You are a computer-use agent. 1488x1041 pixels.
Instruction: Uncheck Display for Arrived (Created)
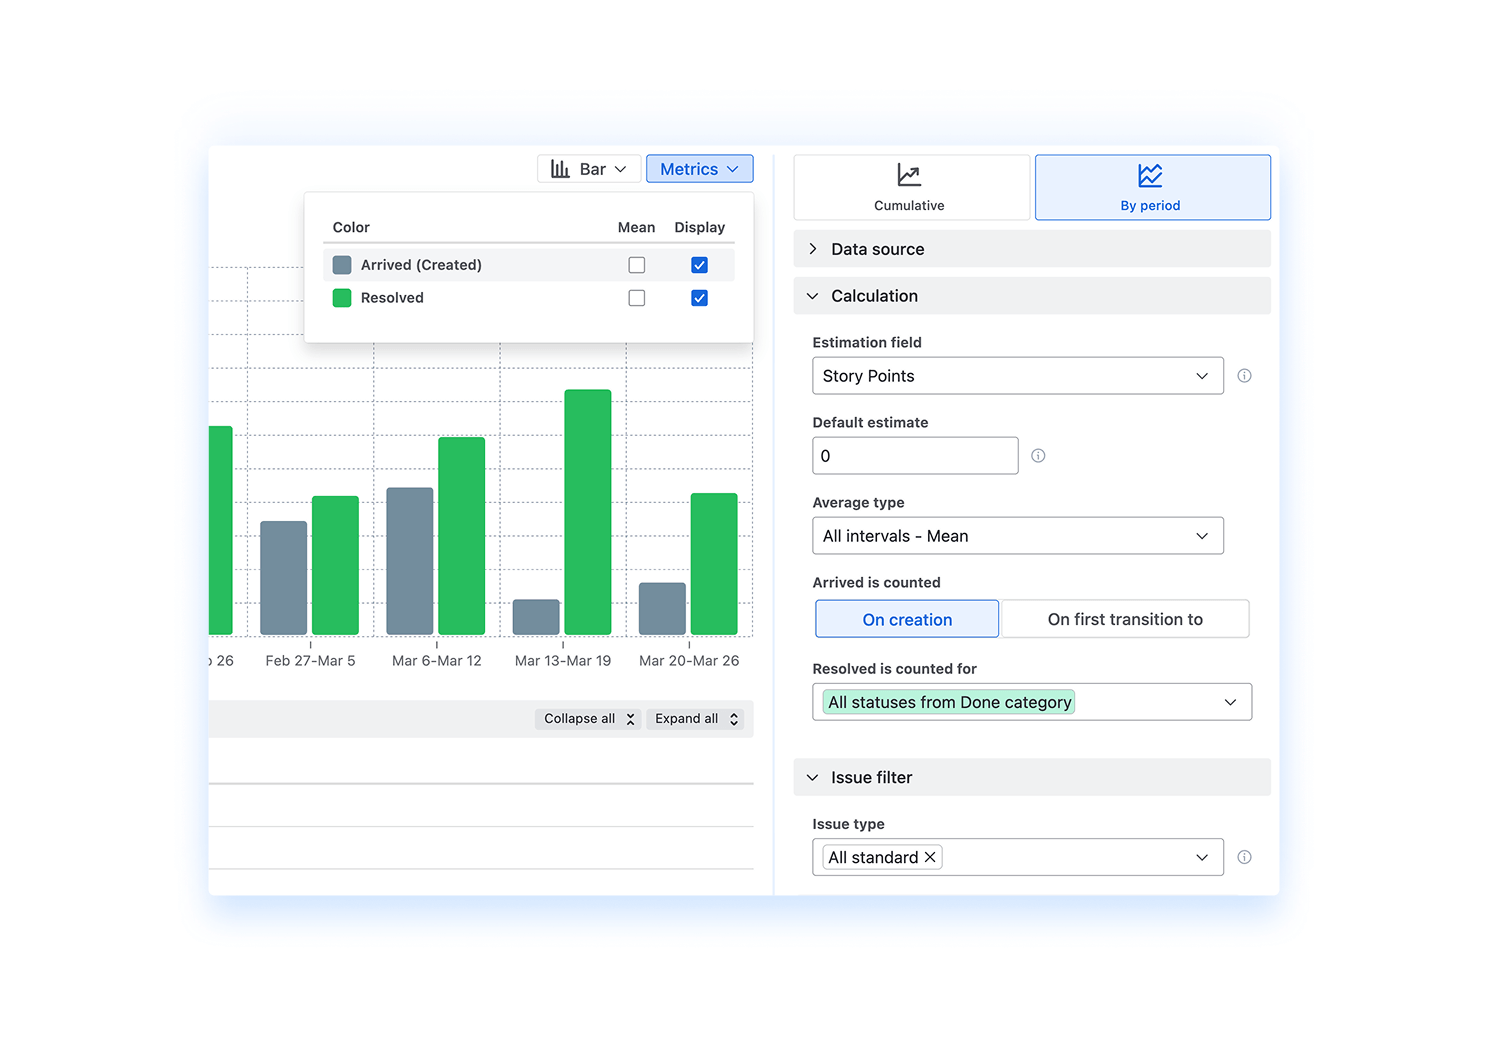click(699, 265)
